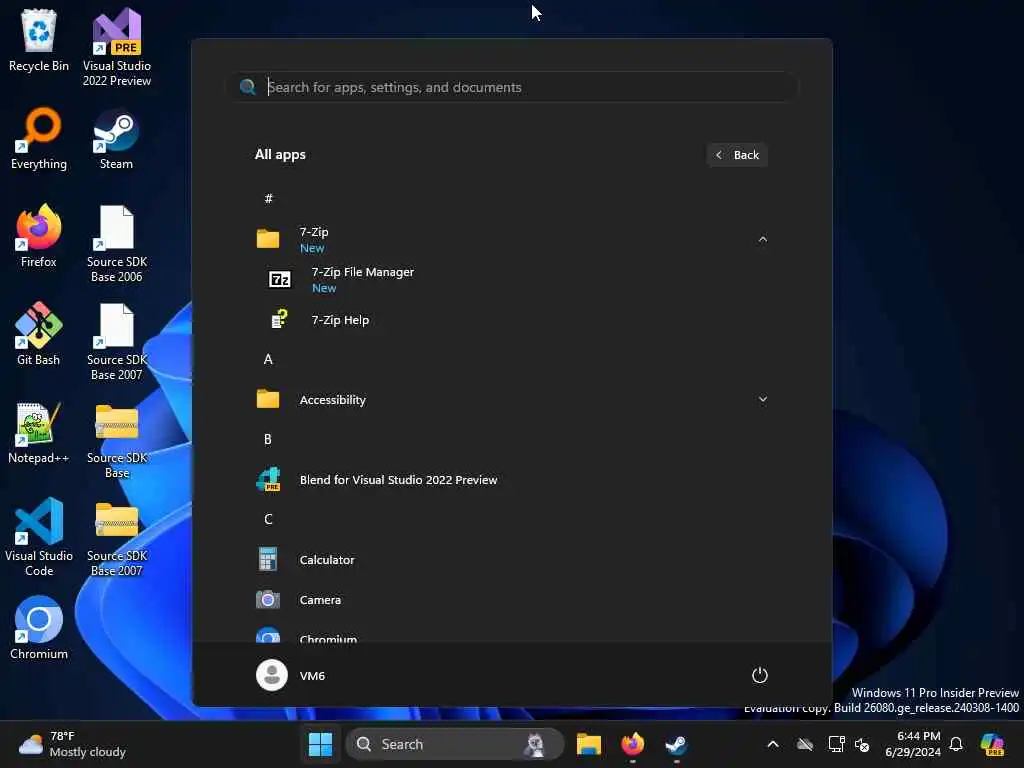Viewport: 1024px width, 768px height.
Task: Open the notifications bell in system tray
Action: click(956, 744)
